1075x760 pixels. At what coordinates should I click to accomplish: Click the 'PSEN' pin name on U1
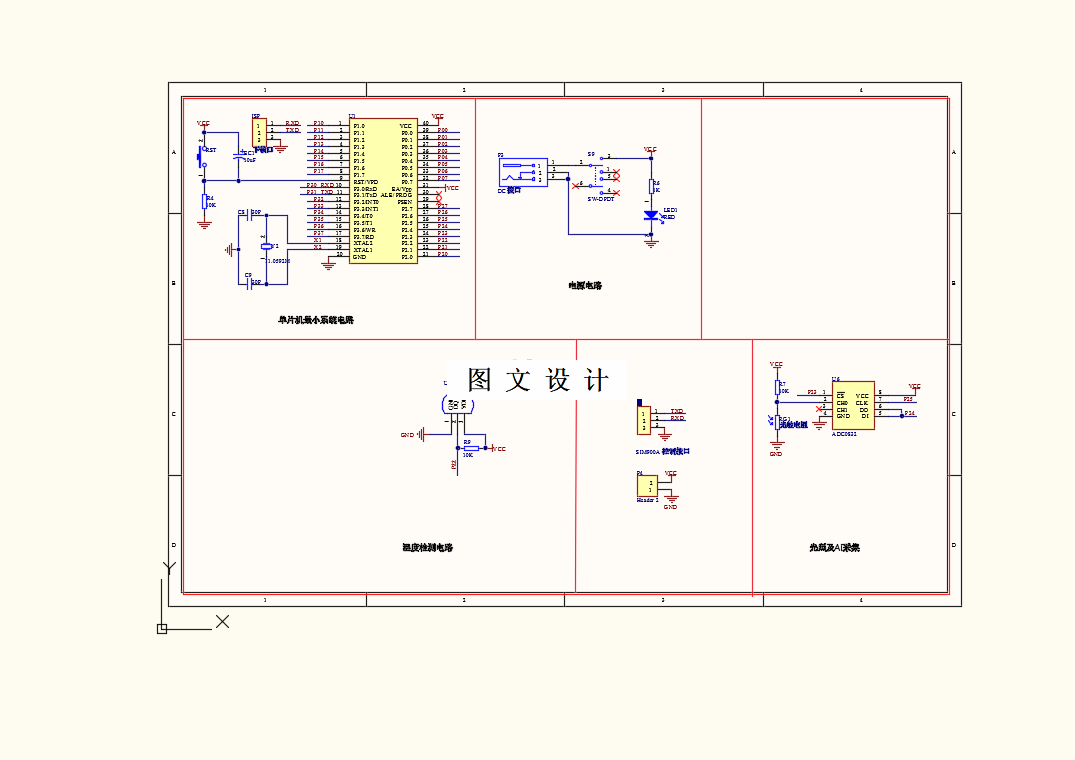[x=405, y=202]
